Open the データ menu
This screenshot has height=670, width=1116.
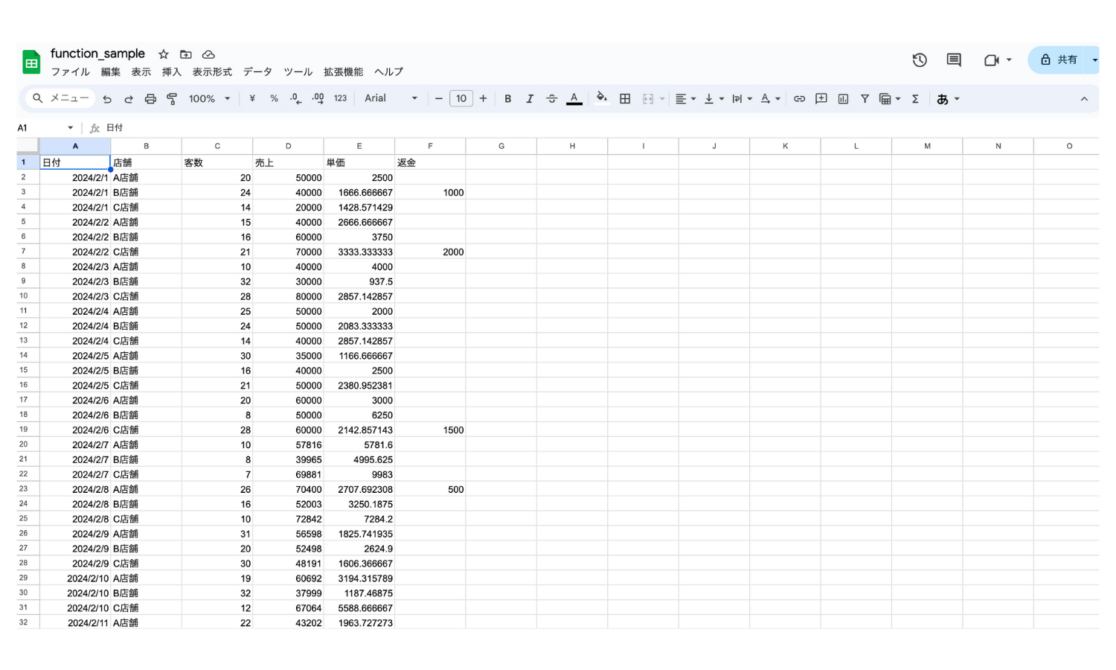click(257, 72)
